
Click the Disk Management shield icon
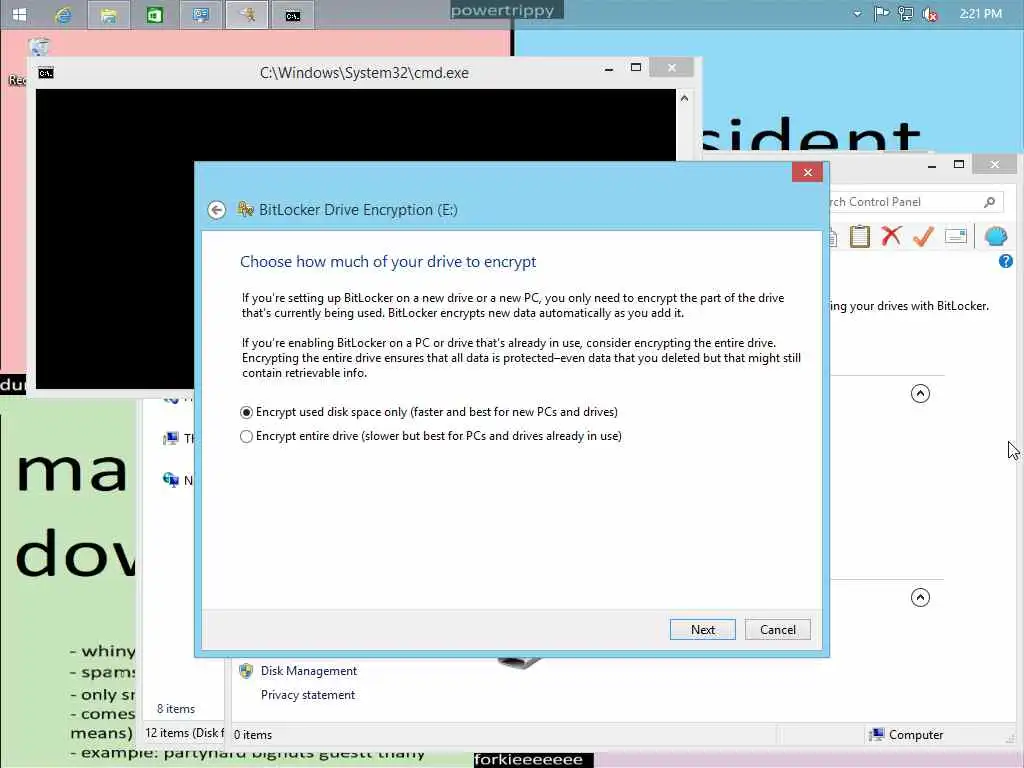coord(246,671)
